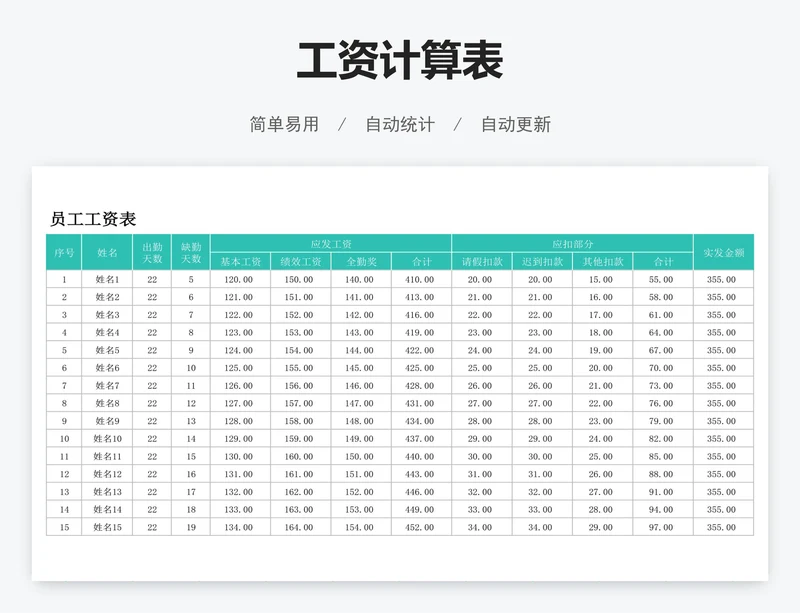The image size is (800, 613).
Task: Click the name cell 姓名2
Action: [107, 297]
